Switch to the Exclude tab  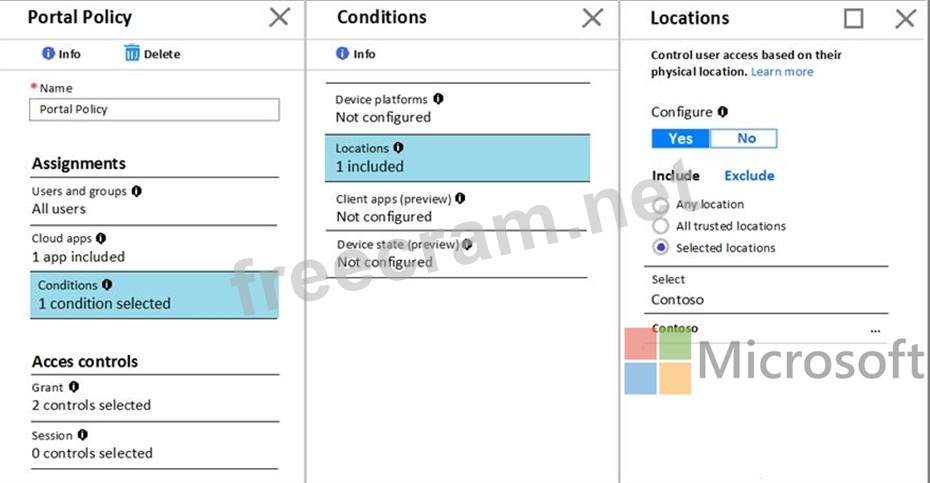[749, 175]
